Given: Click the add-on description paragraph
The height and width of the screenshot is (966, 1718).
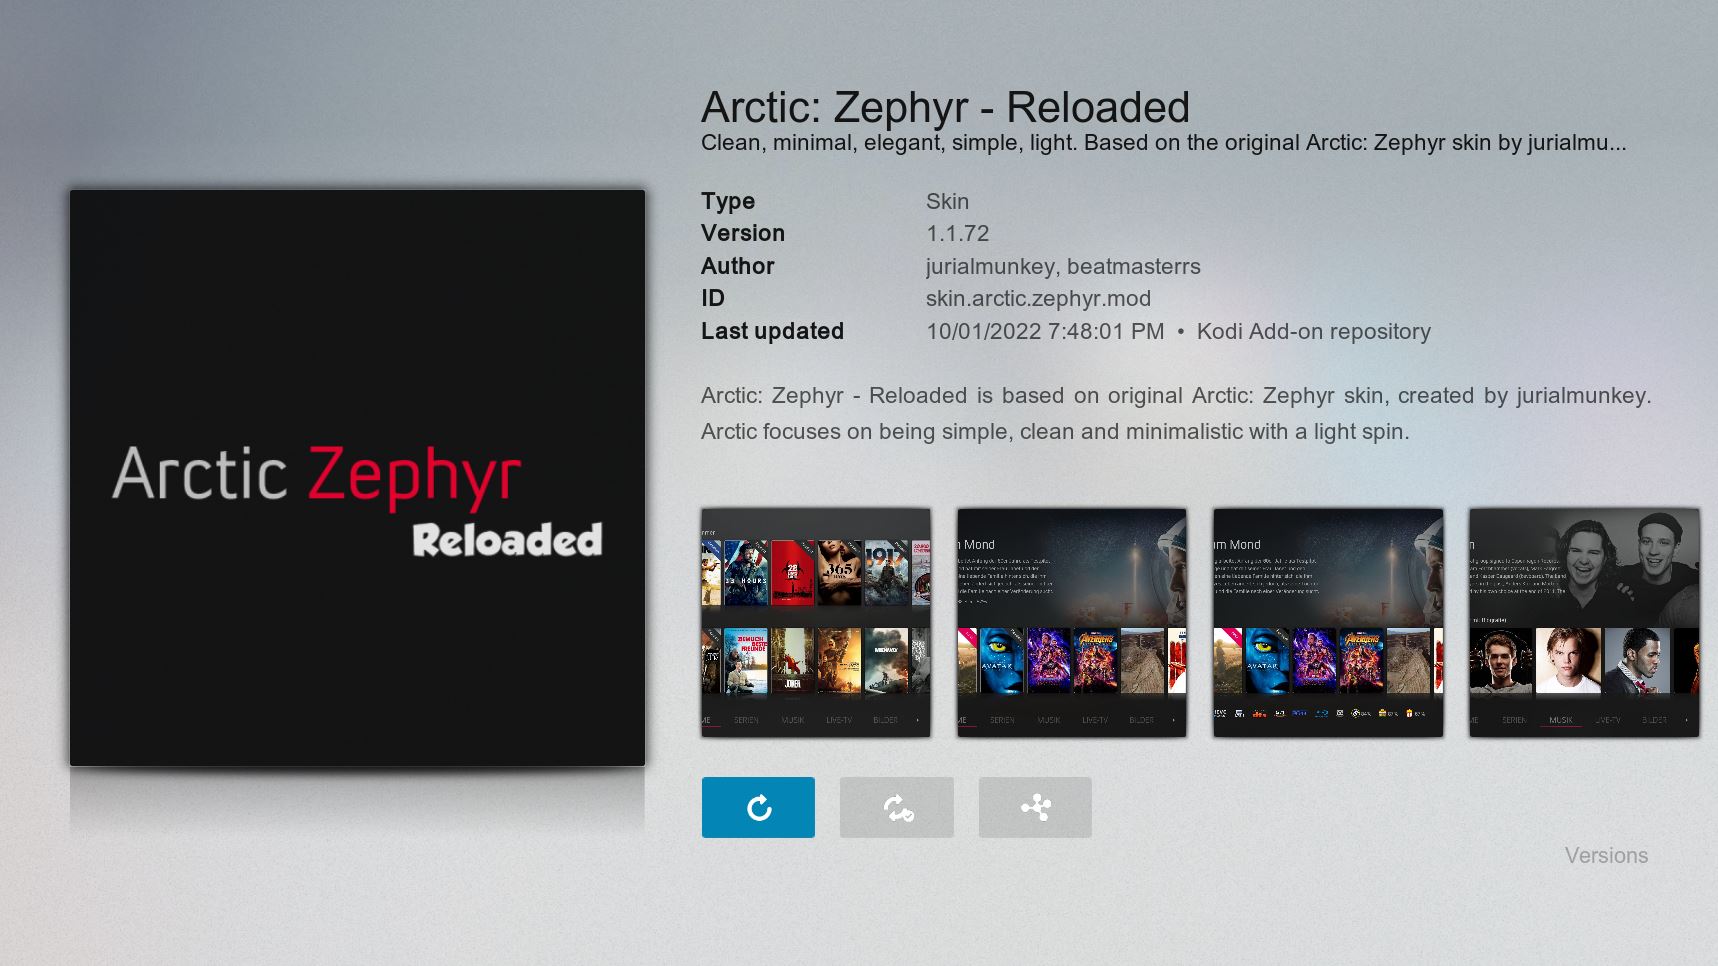Looking at the screenshot, I should [1176, 413].
